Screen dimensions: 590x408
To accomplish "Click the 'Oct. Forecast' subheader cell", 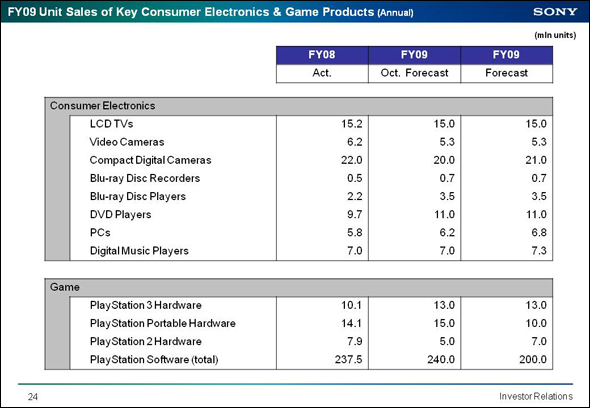I will [x=414, y=73].
